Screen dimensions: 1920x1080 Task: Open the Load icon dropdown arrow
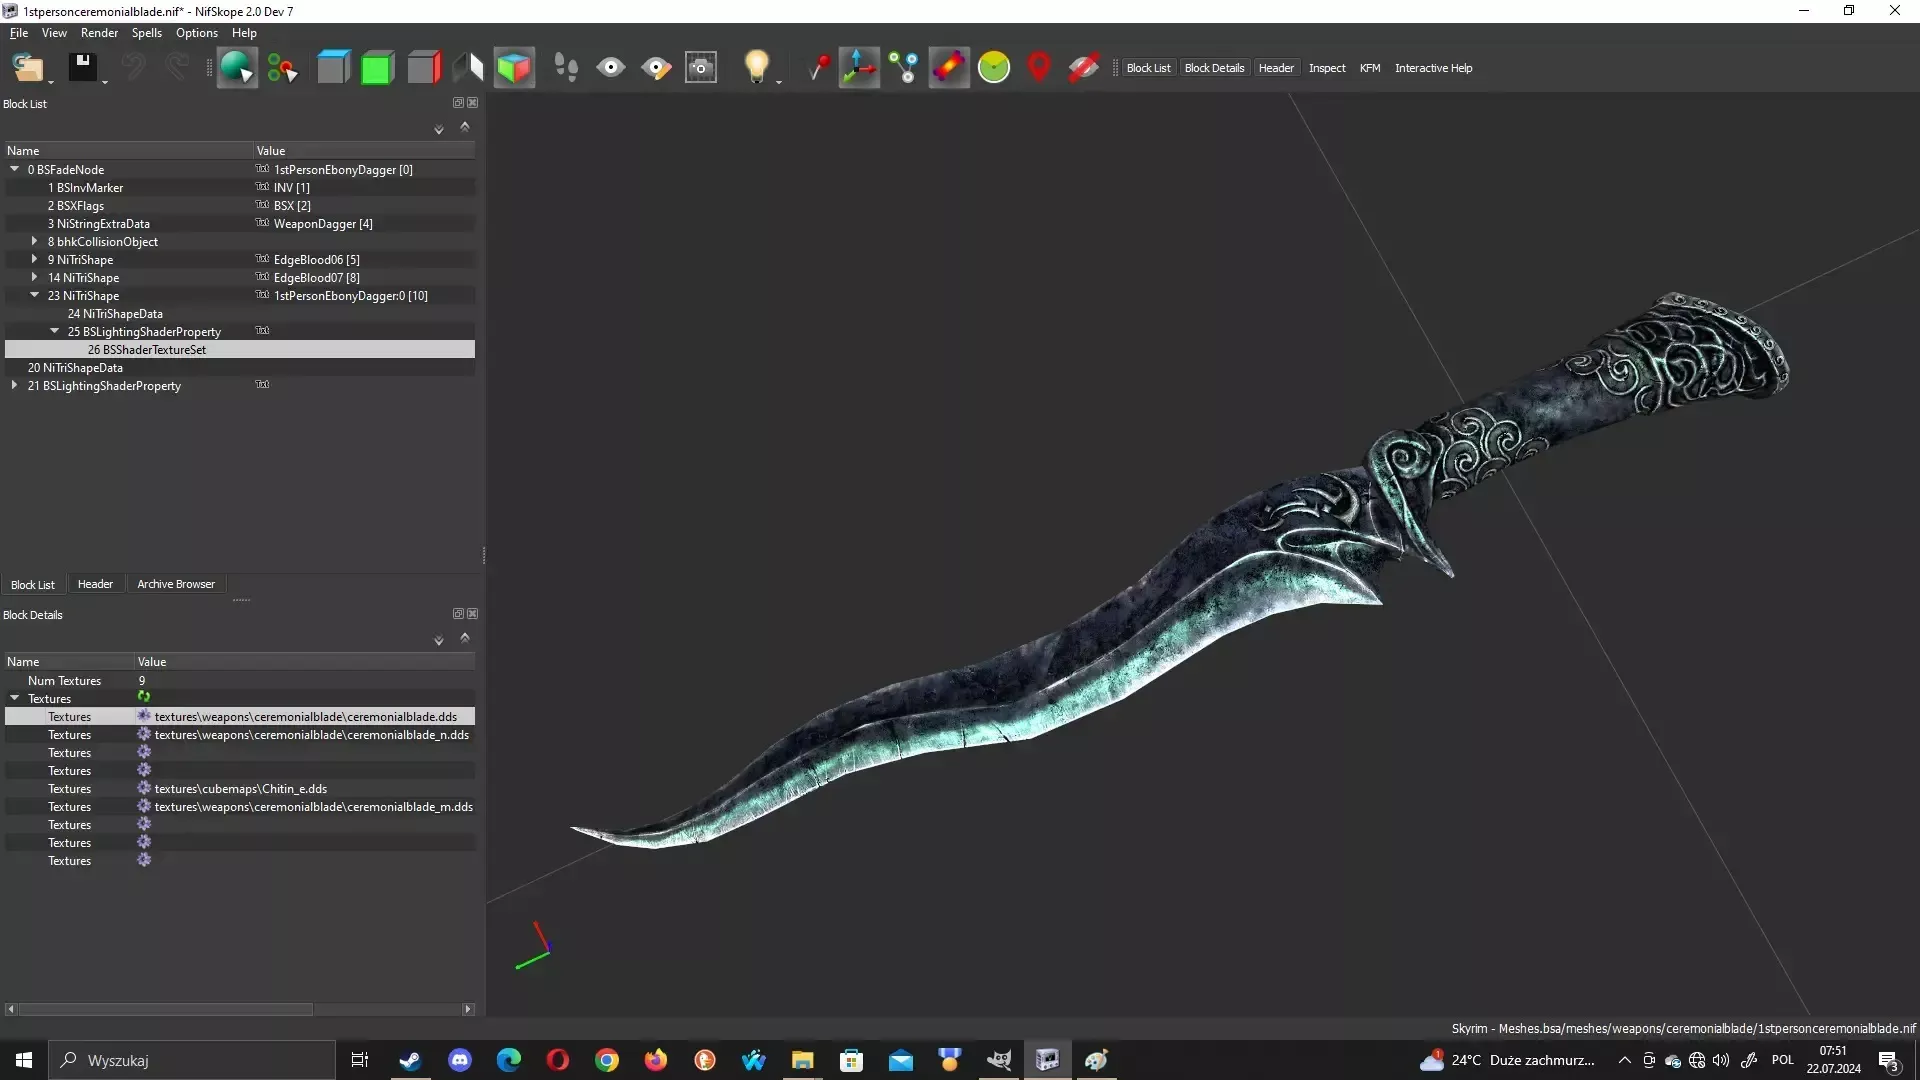click(x=51, y=82)
